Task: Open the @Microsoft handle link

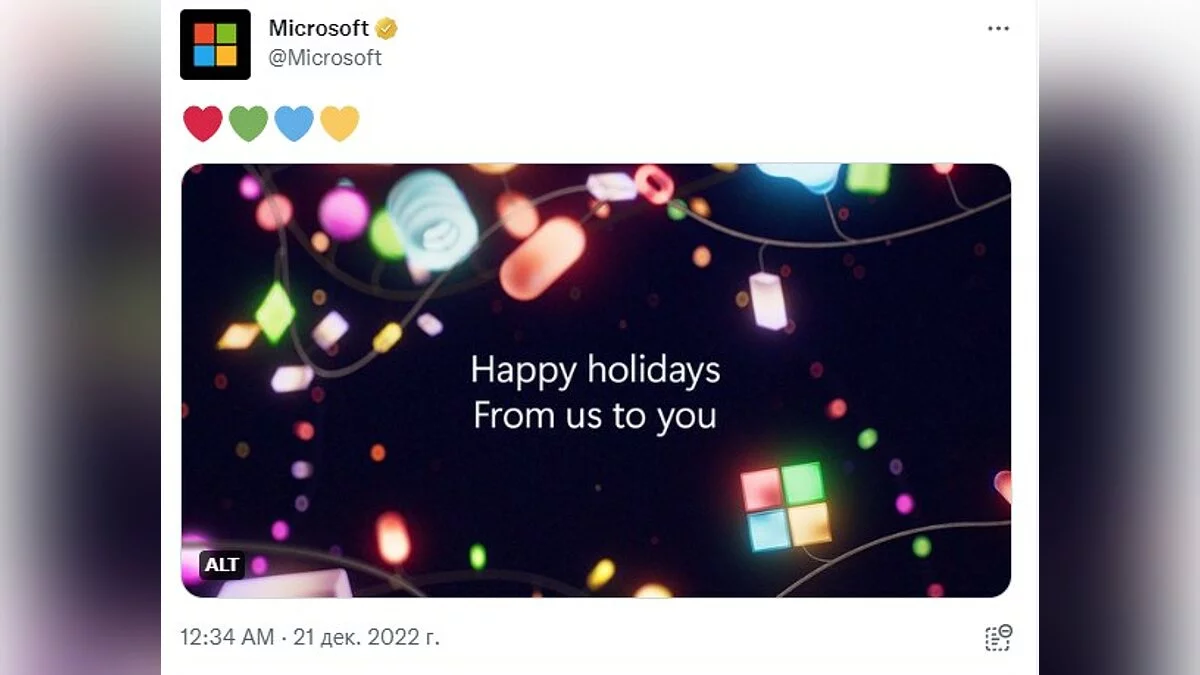Action: (325, 58)
